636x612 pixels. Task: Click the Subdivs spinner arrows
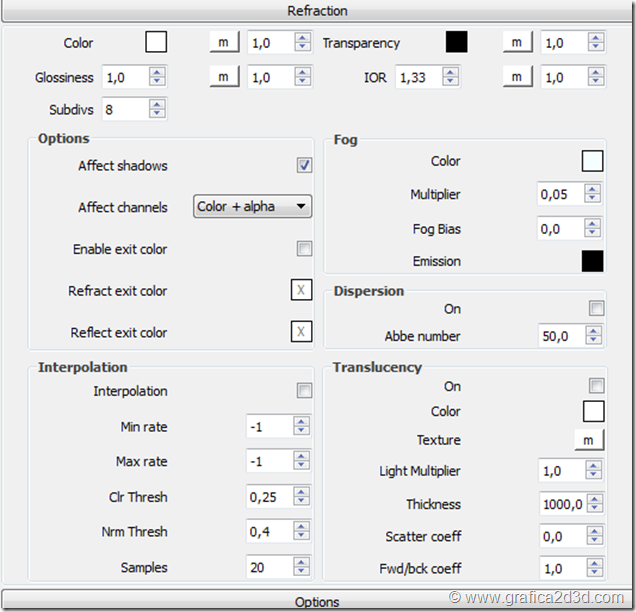pos(158,109)
